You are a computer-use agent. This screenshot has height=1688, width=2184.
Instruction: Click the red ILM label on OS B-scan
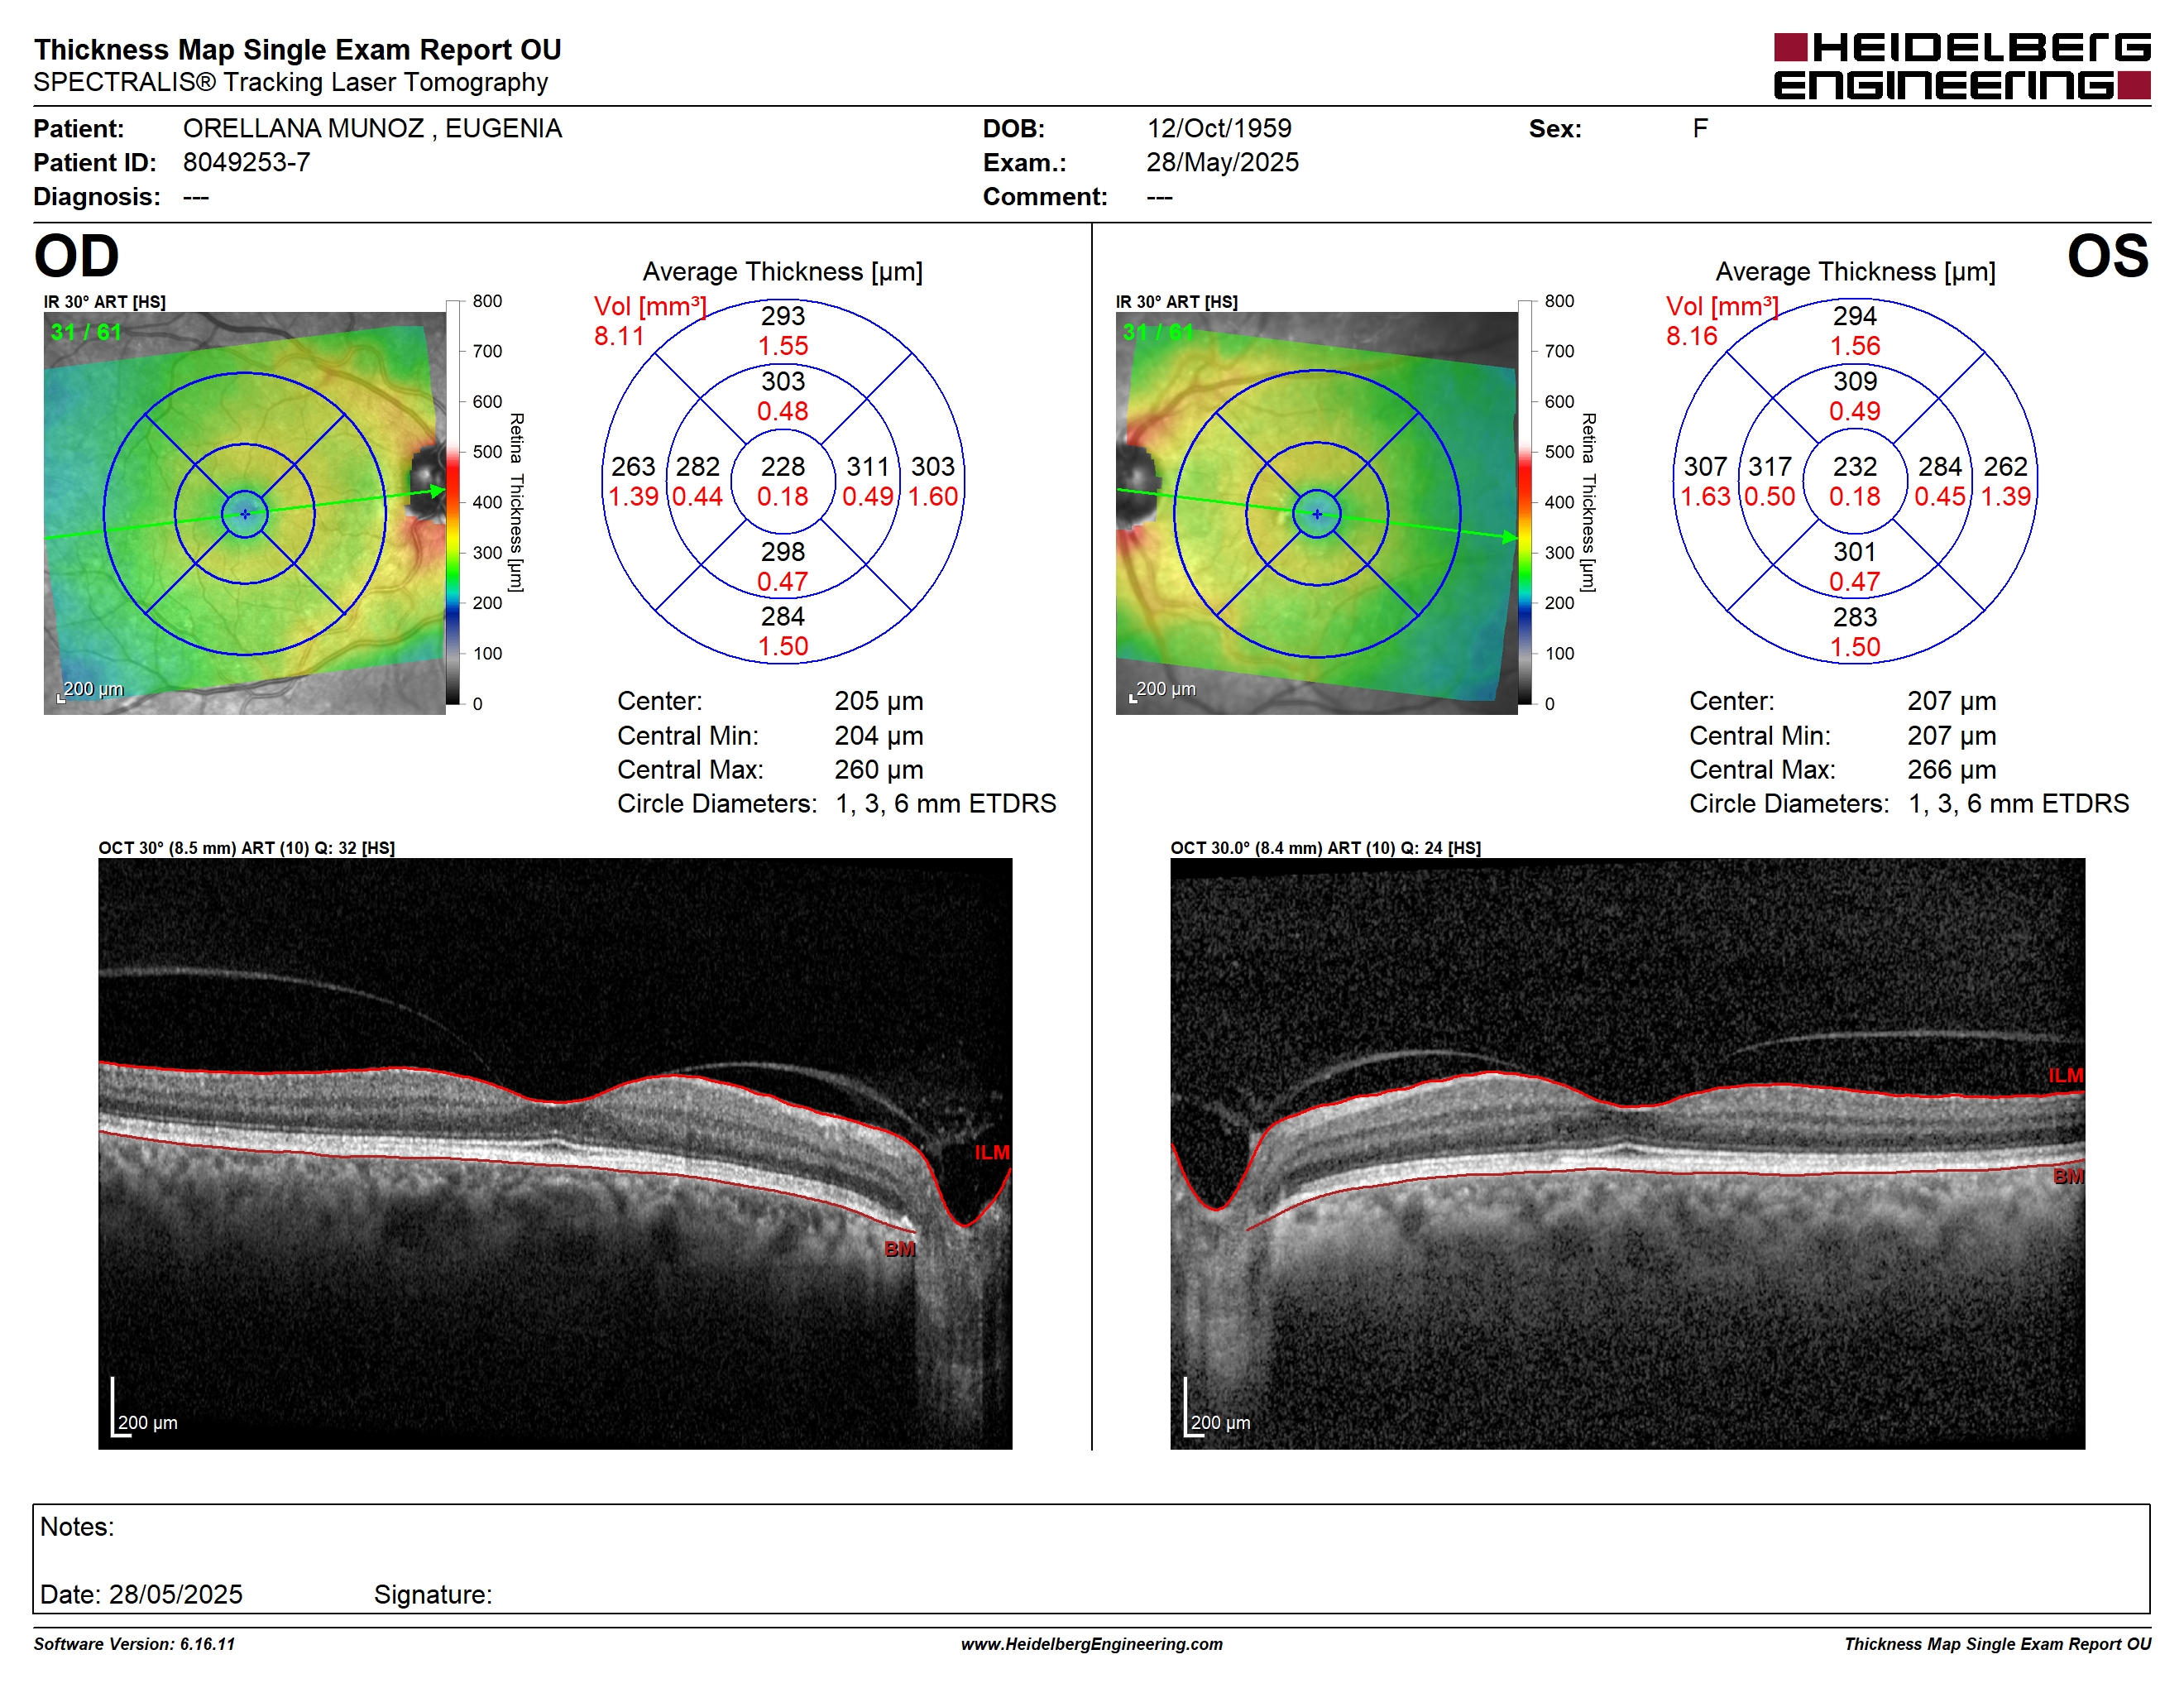[2065, 1076]
